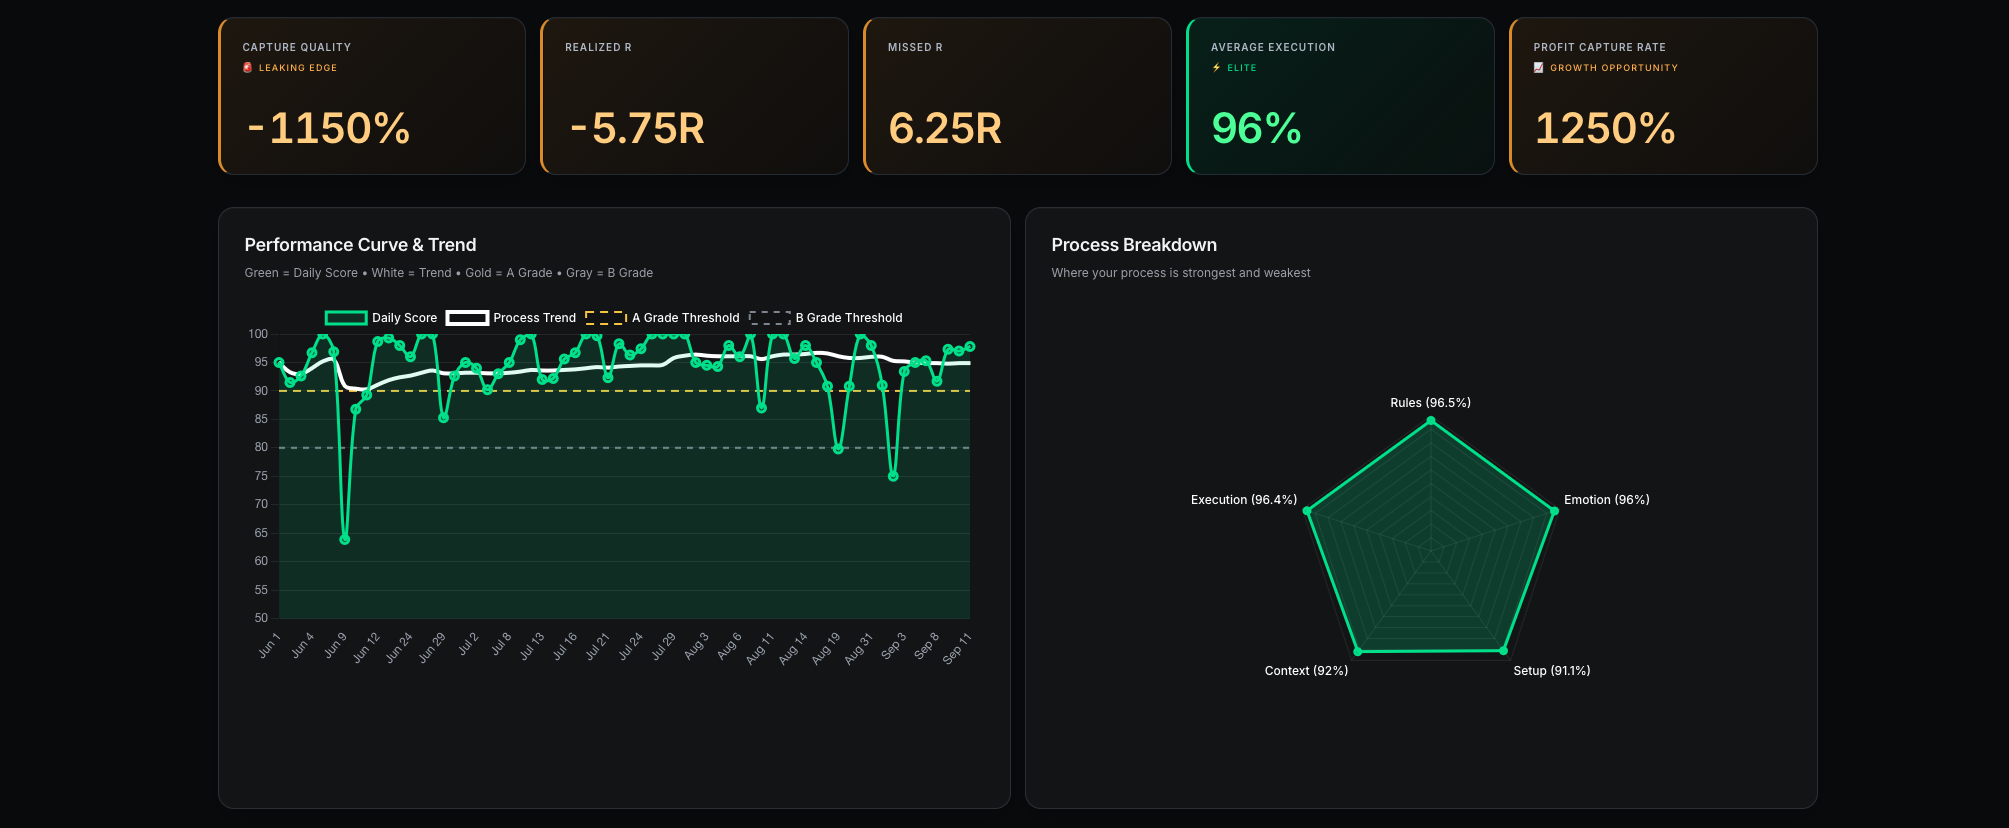Click the Context vertex point on radar

[1357, 652]
